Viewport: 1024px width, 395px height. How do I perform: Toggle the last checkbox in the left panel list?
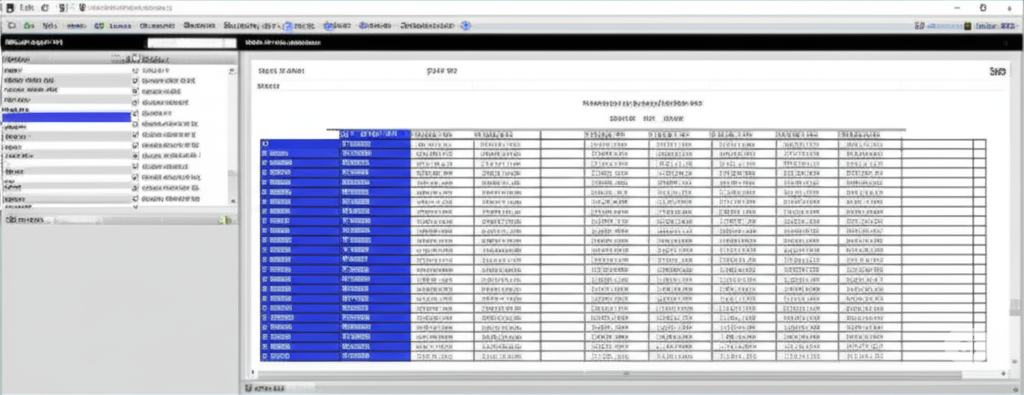135,198
